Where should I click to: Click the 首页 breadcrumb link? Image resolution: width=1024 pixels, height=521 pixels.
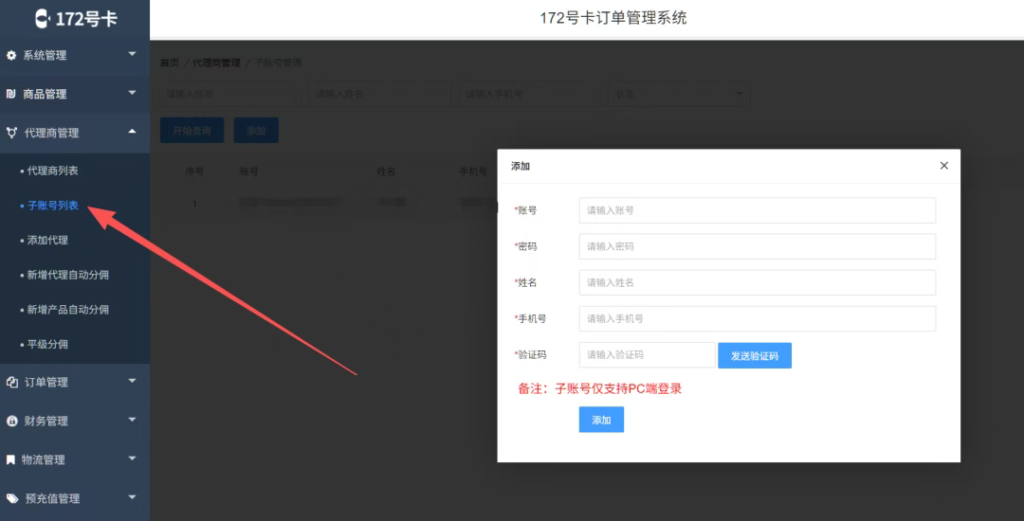[x=169, y=63]
